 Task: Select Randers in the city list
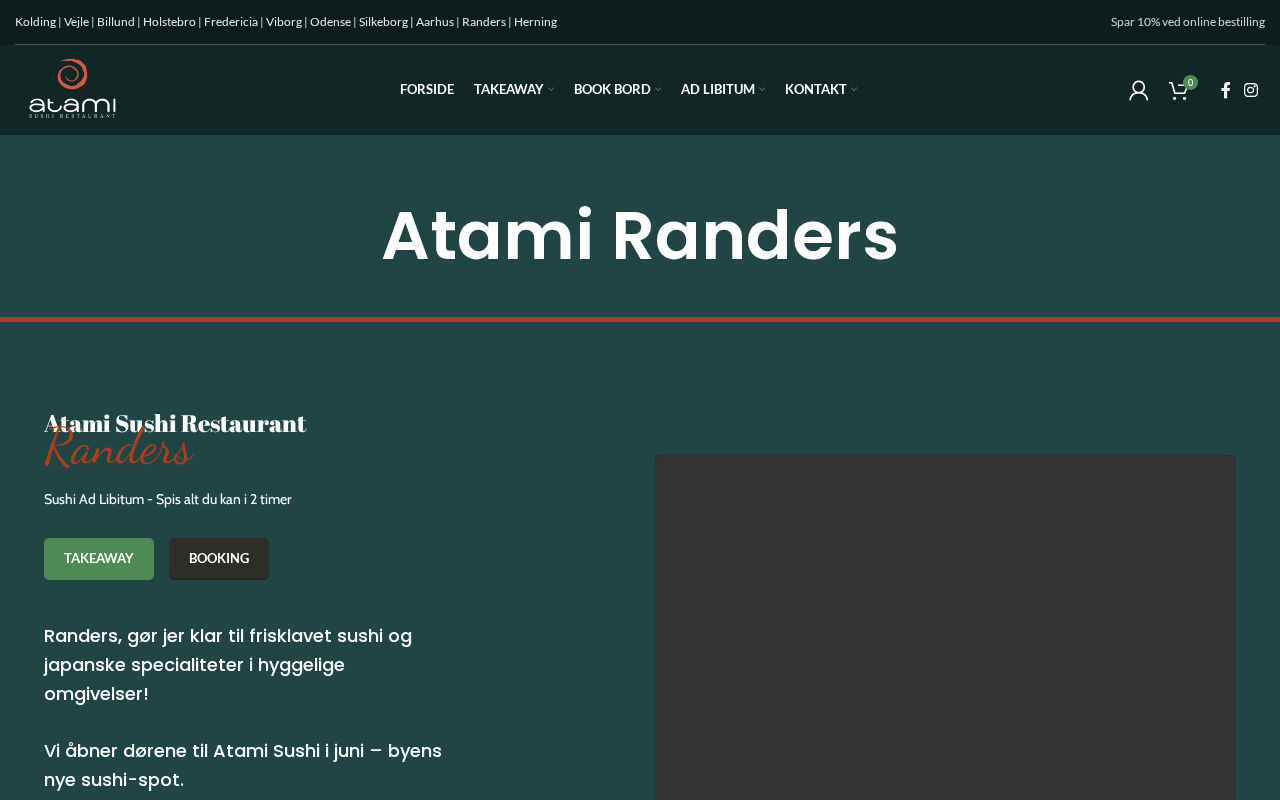[x=484, y=22]
